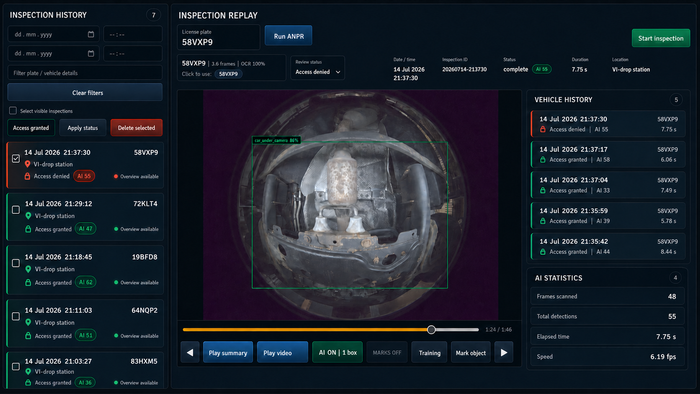Click playback timeline slider handle
700x394 pixels.
pyautogui.click(x=431, y=330)
